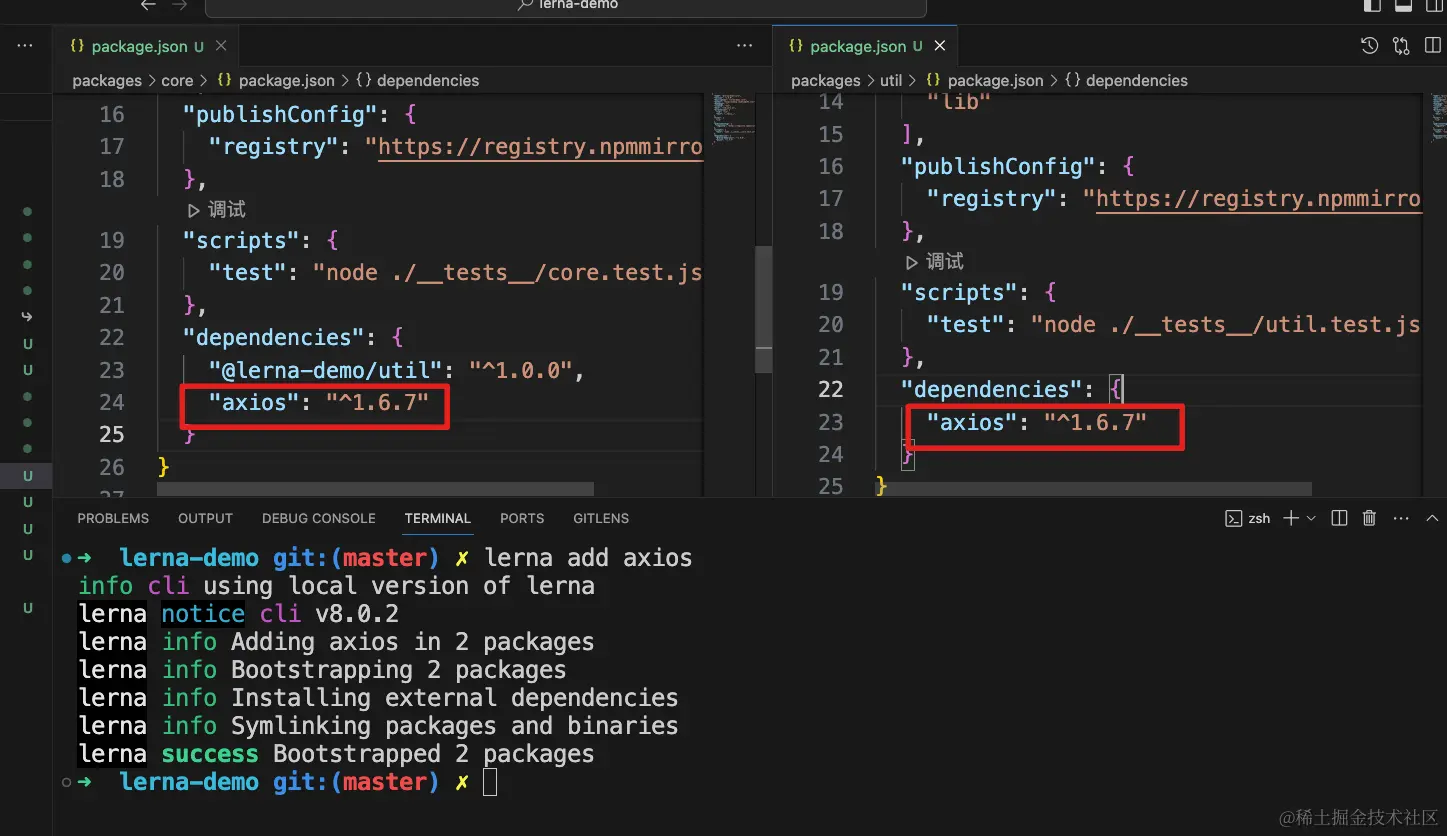Click 'packages' breadcrumb in left editor

(x=107, y=80)
